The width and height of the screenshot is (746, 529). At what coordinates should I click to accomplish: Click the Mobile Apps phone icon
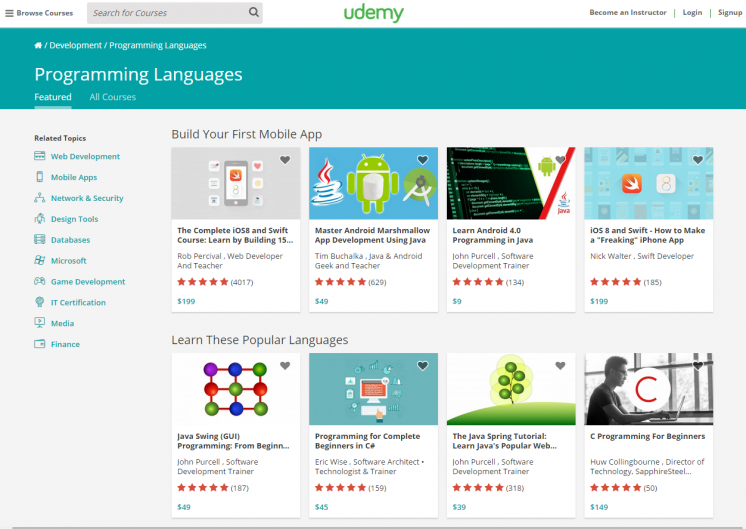coord(39,177)
